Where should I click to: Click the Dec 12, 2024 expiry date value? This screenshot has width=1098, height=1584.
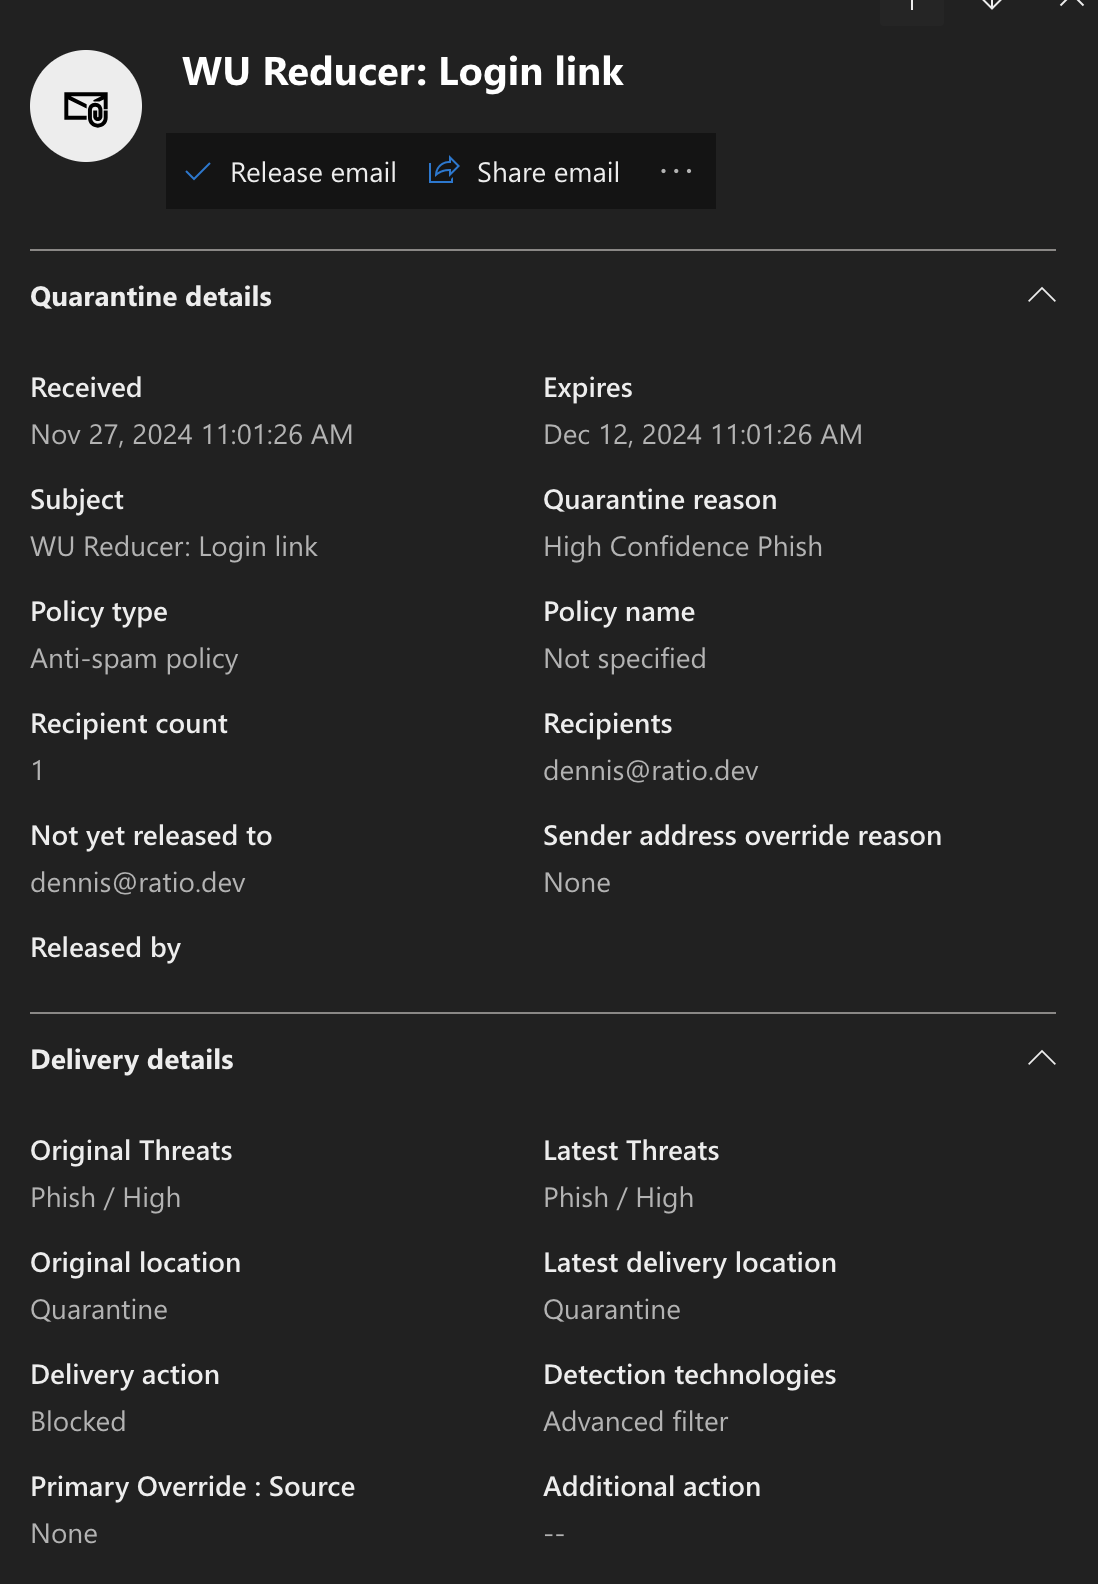point(703,435)
